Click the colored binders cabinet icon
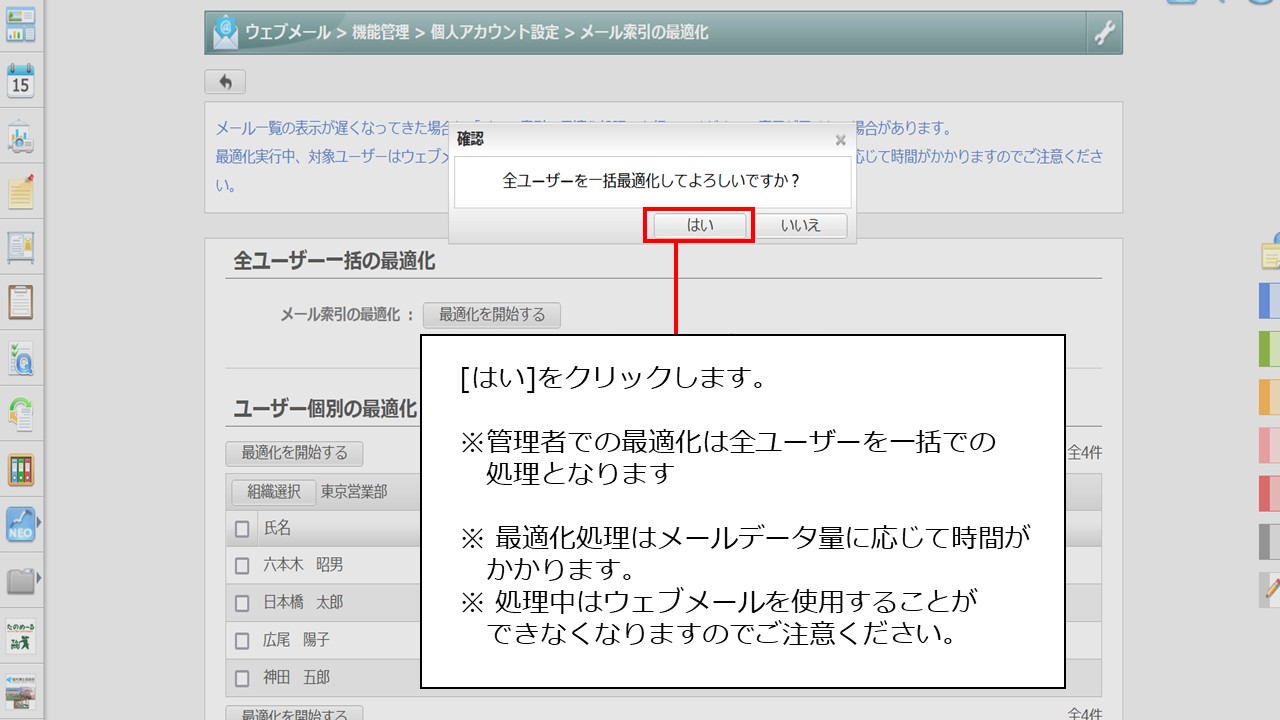The height and width of the screenshot is (720, 1280). 21,469
